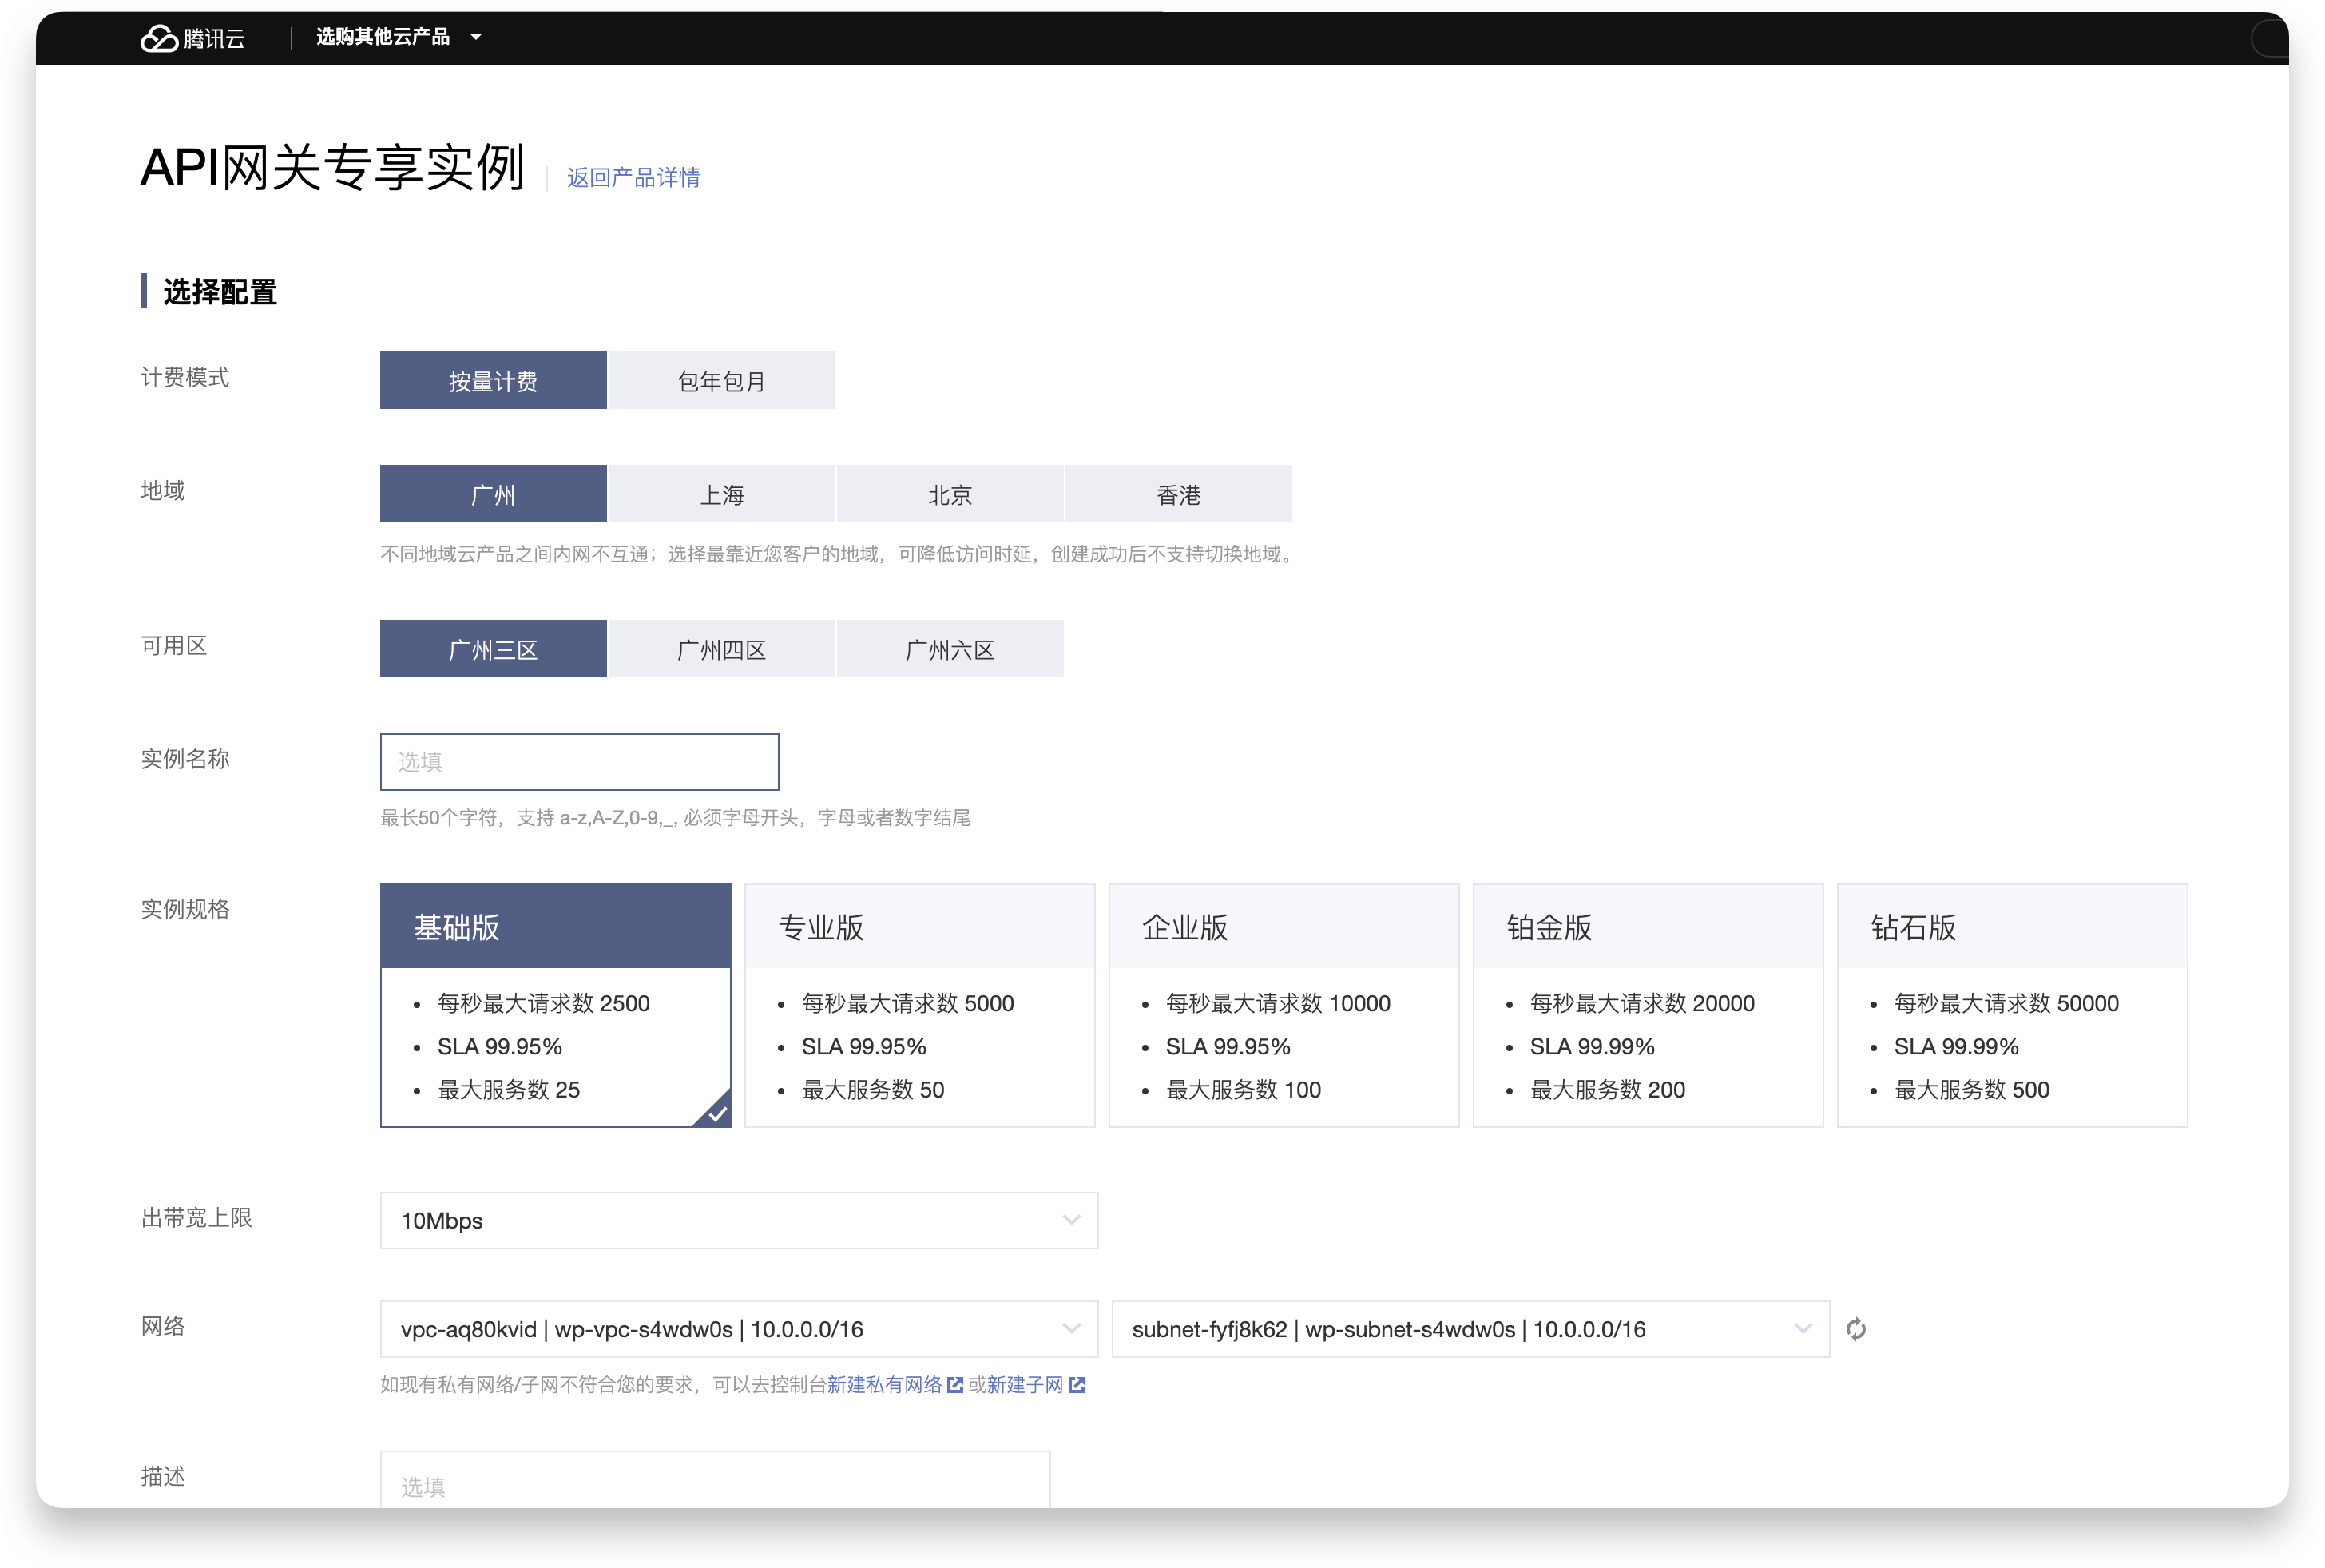Open the 新建子网 link
Image resolution: width=2325 pixels, height=1568 pixels.
[1024, 1385]
